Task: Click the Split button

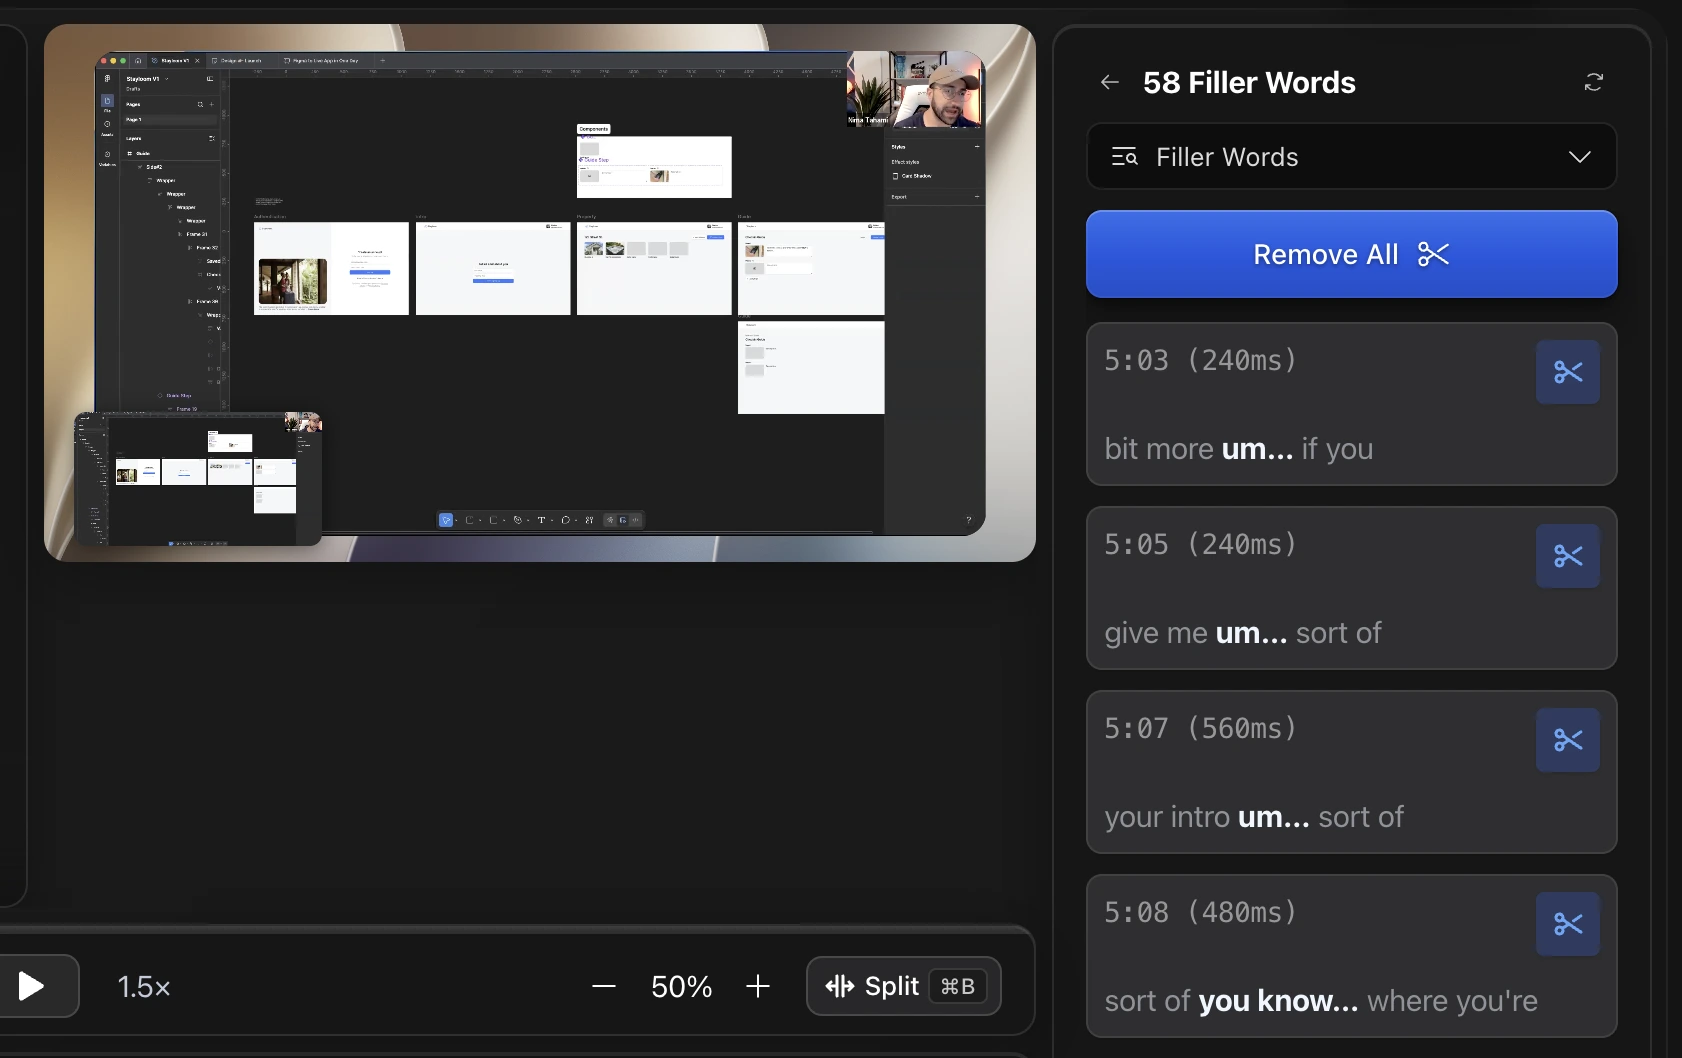Action: point(904,986)
